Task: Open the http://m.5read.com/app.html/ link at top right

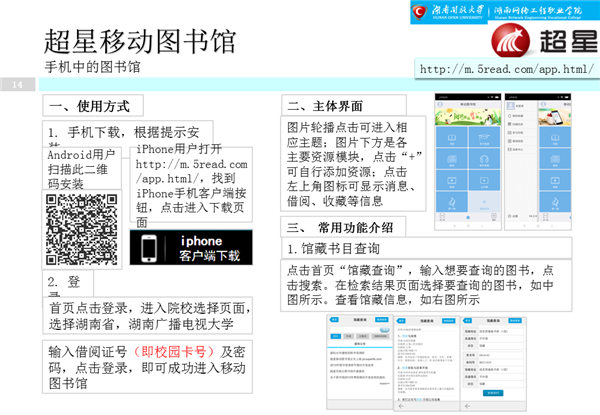Action: (507, 69)
